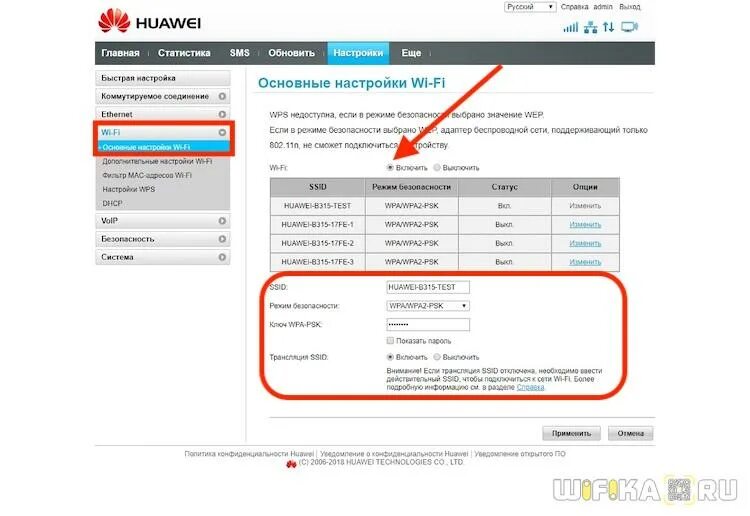The height and width of the screenshot is (516, 750).
Task: Click the SSID column header
Action: click(318, 187)
